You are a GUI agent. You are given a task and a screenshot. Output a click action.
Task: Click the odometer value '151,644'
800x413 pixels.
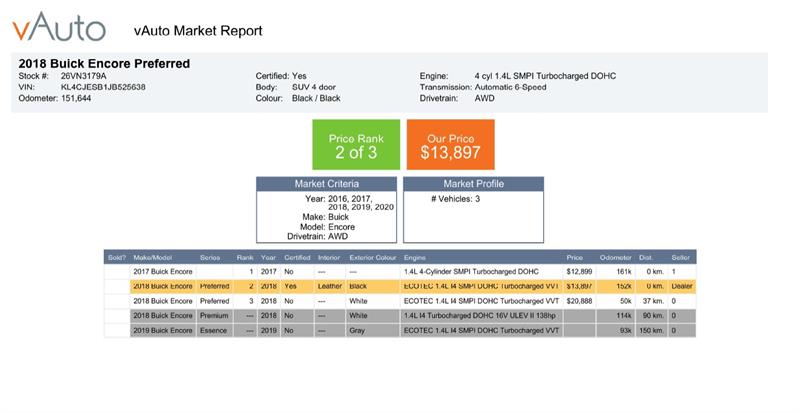(x=76, y=99)
